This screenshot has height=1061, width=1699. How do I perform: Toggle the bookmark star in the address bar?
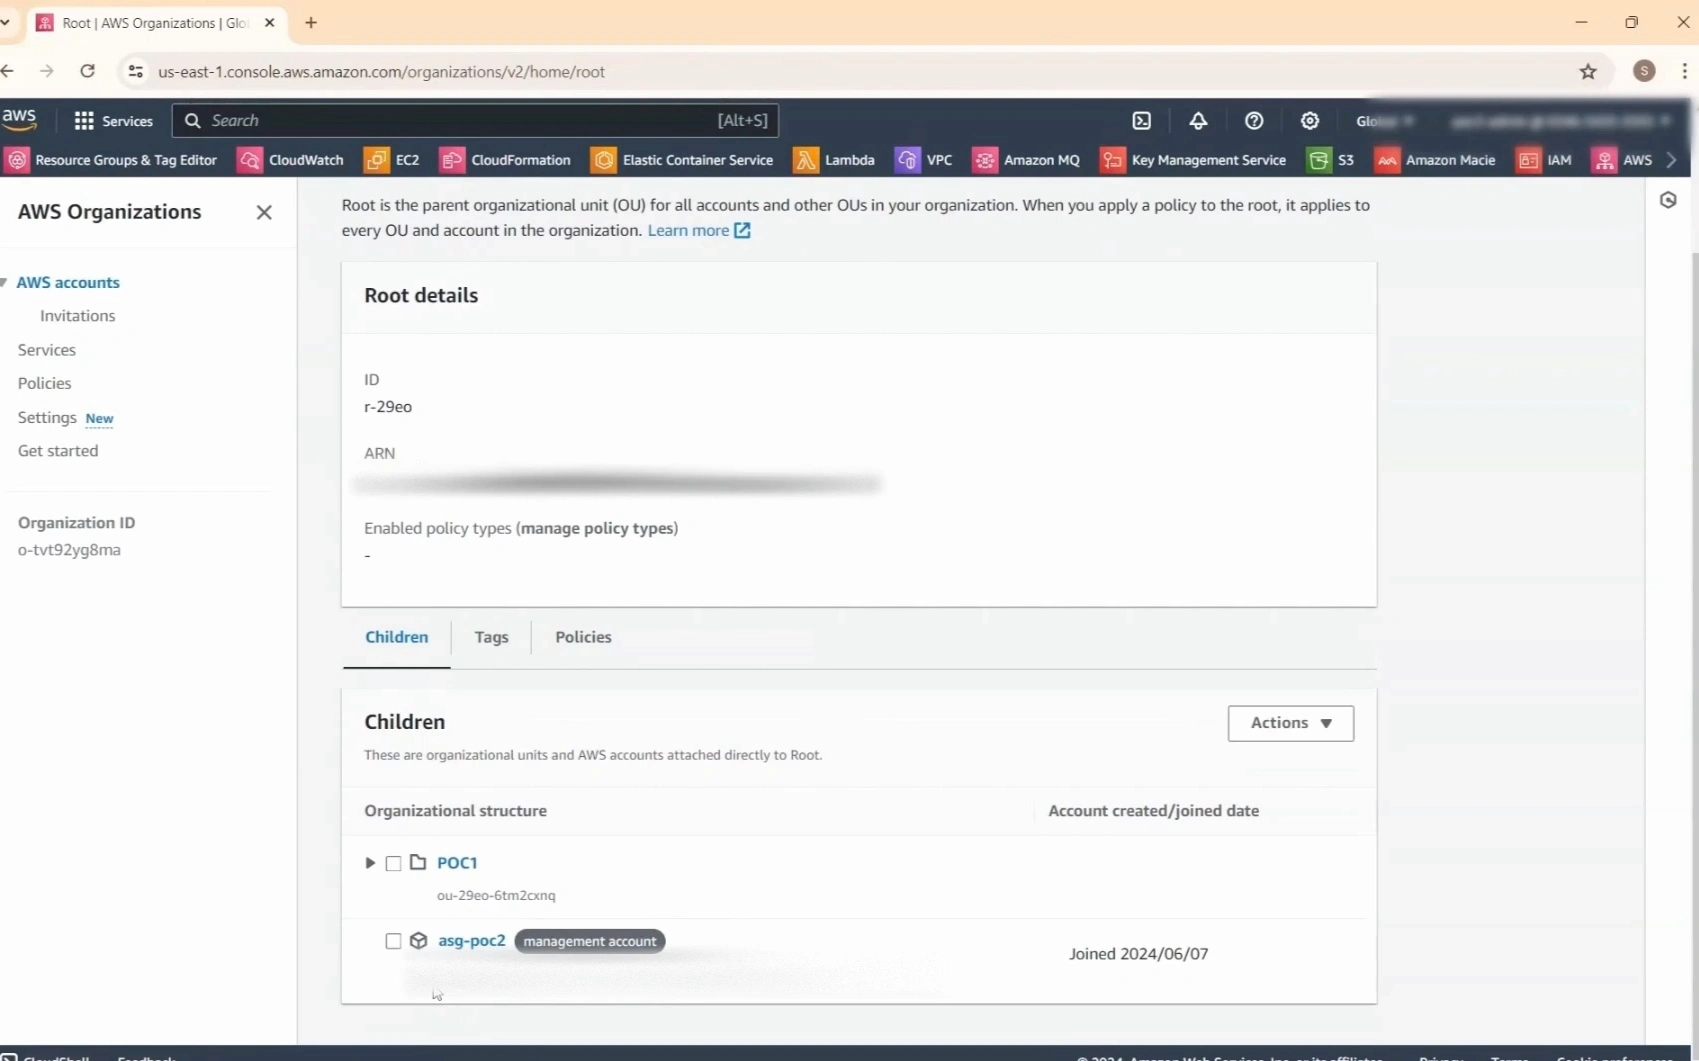[1589, 71]
